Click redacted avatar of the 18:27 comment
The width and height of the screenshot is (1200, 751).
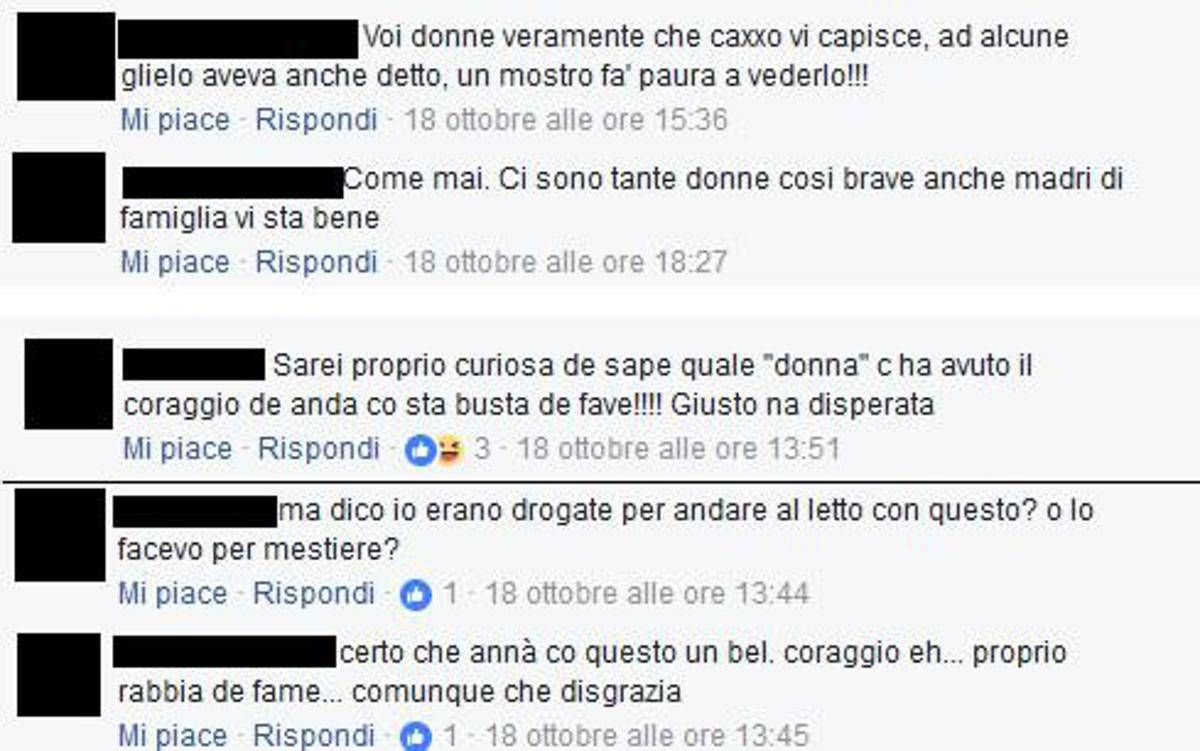58,197
